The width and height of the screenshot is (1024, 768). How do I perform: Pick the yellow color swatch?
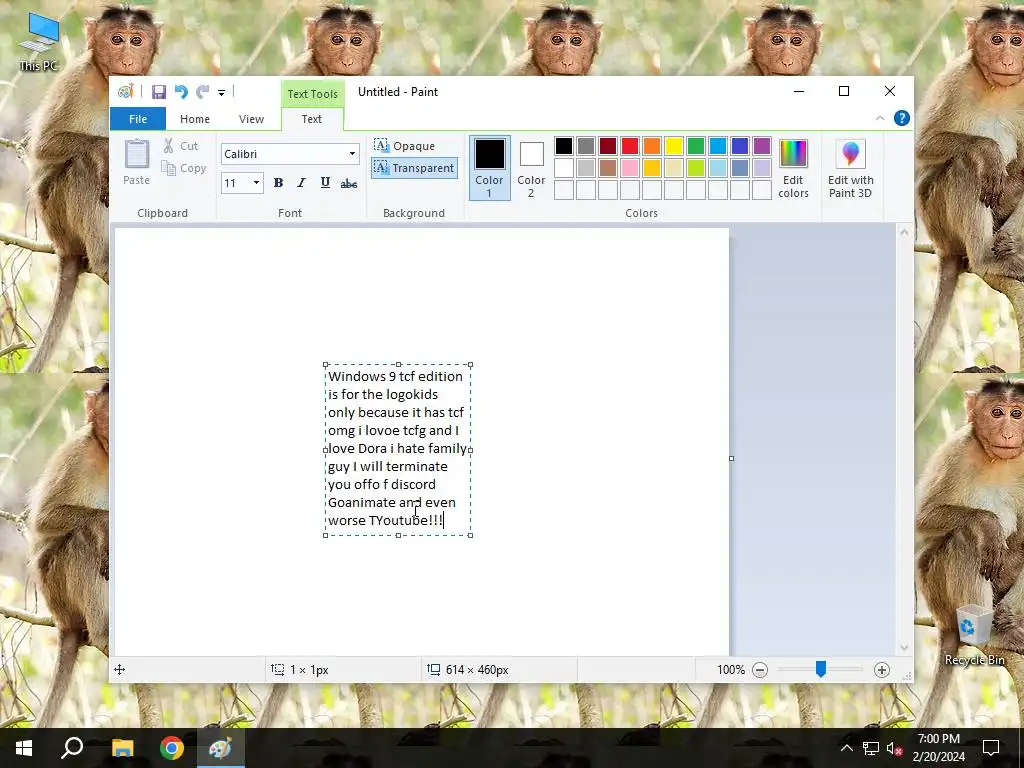(674, 146)
